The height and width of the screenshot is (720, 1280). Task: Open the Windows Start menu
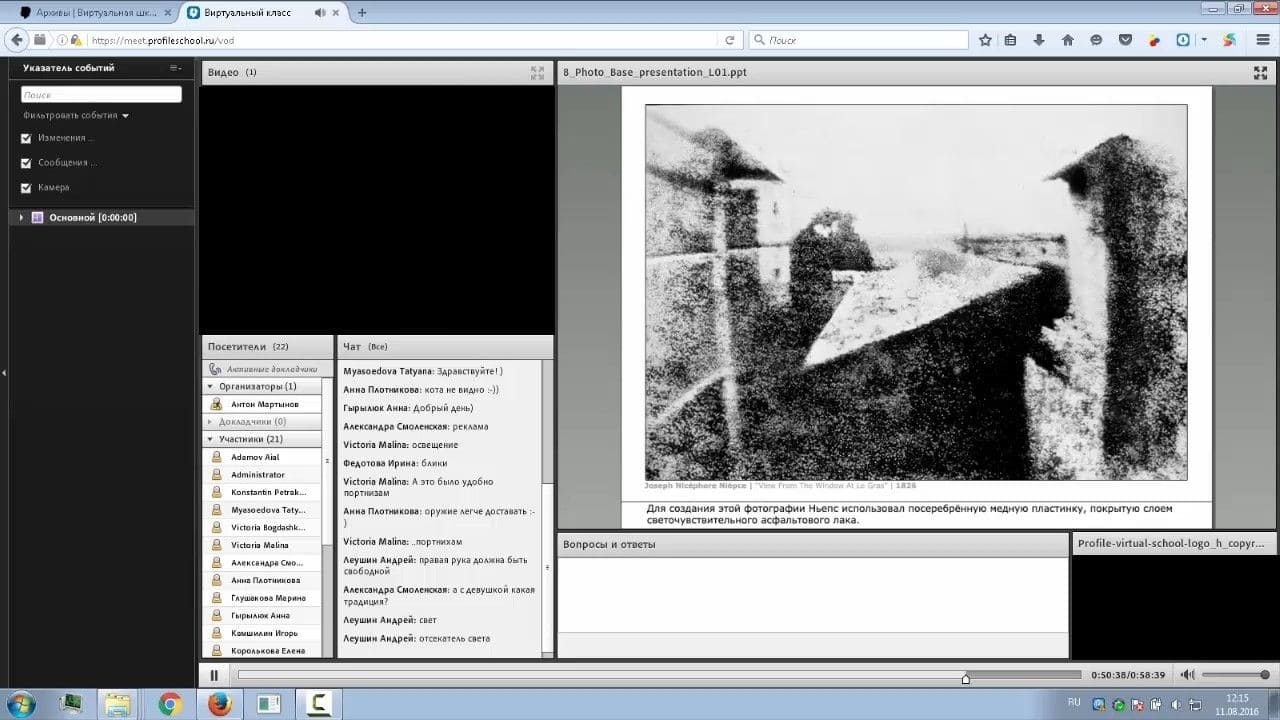21,704
